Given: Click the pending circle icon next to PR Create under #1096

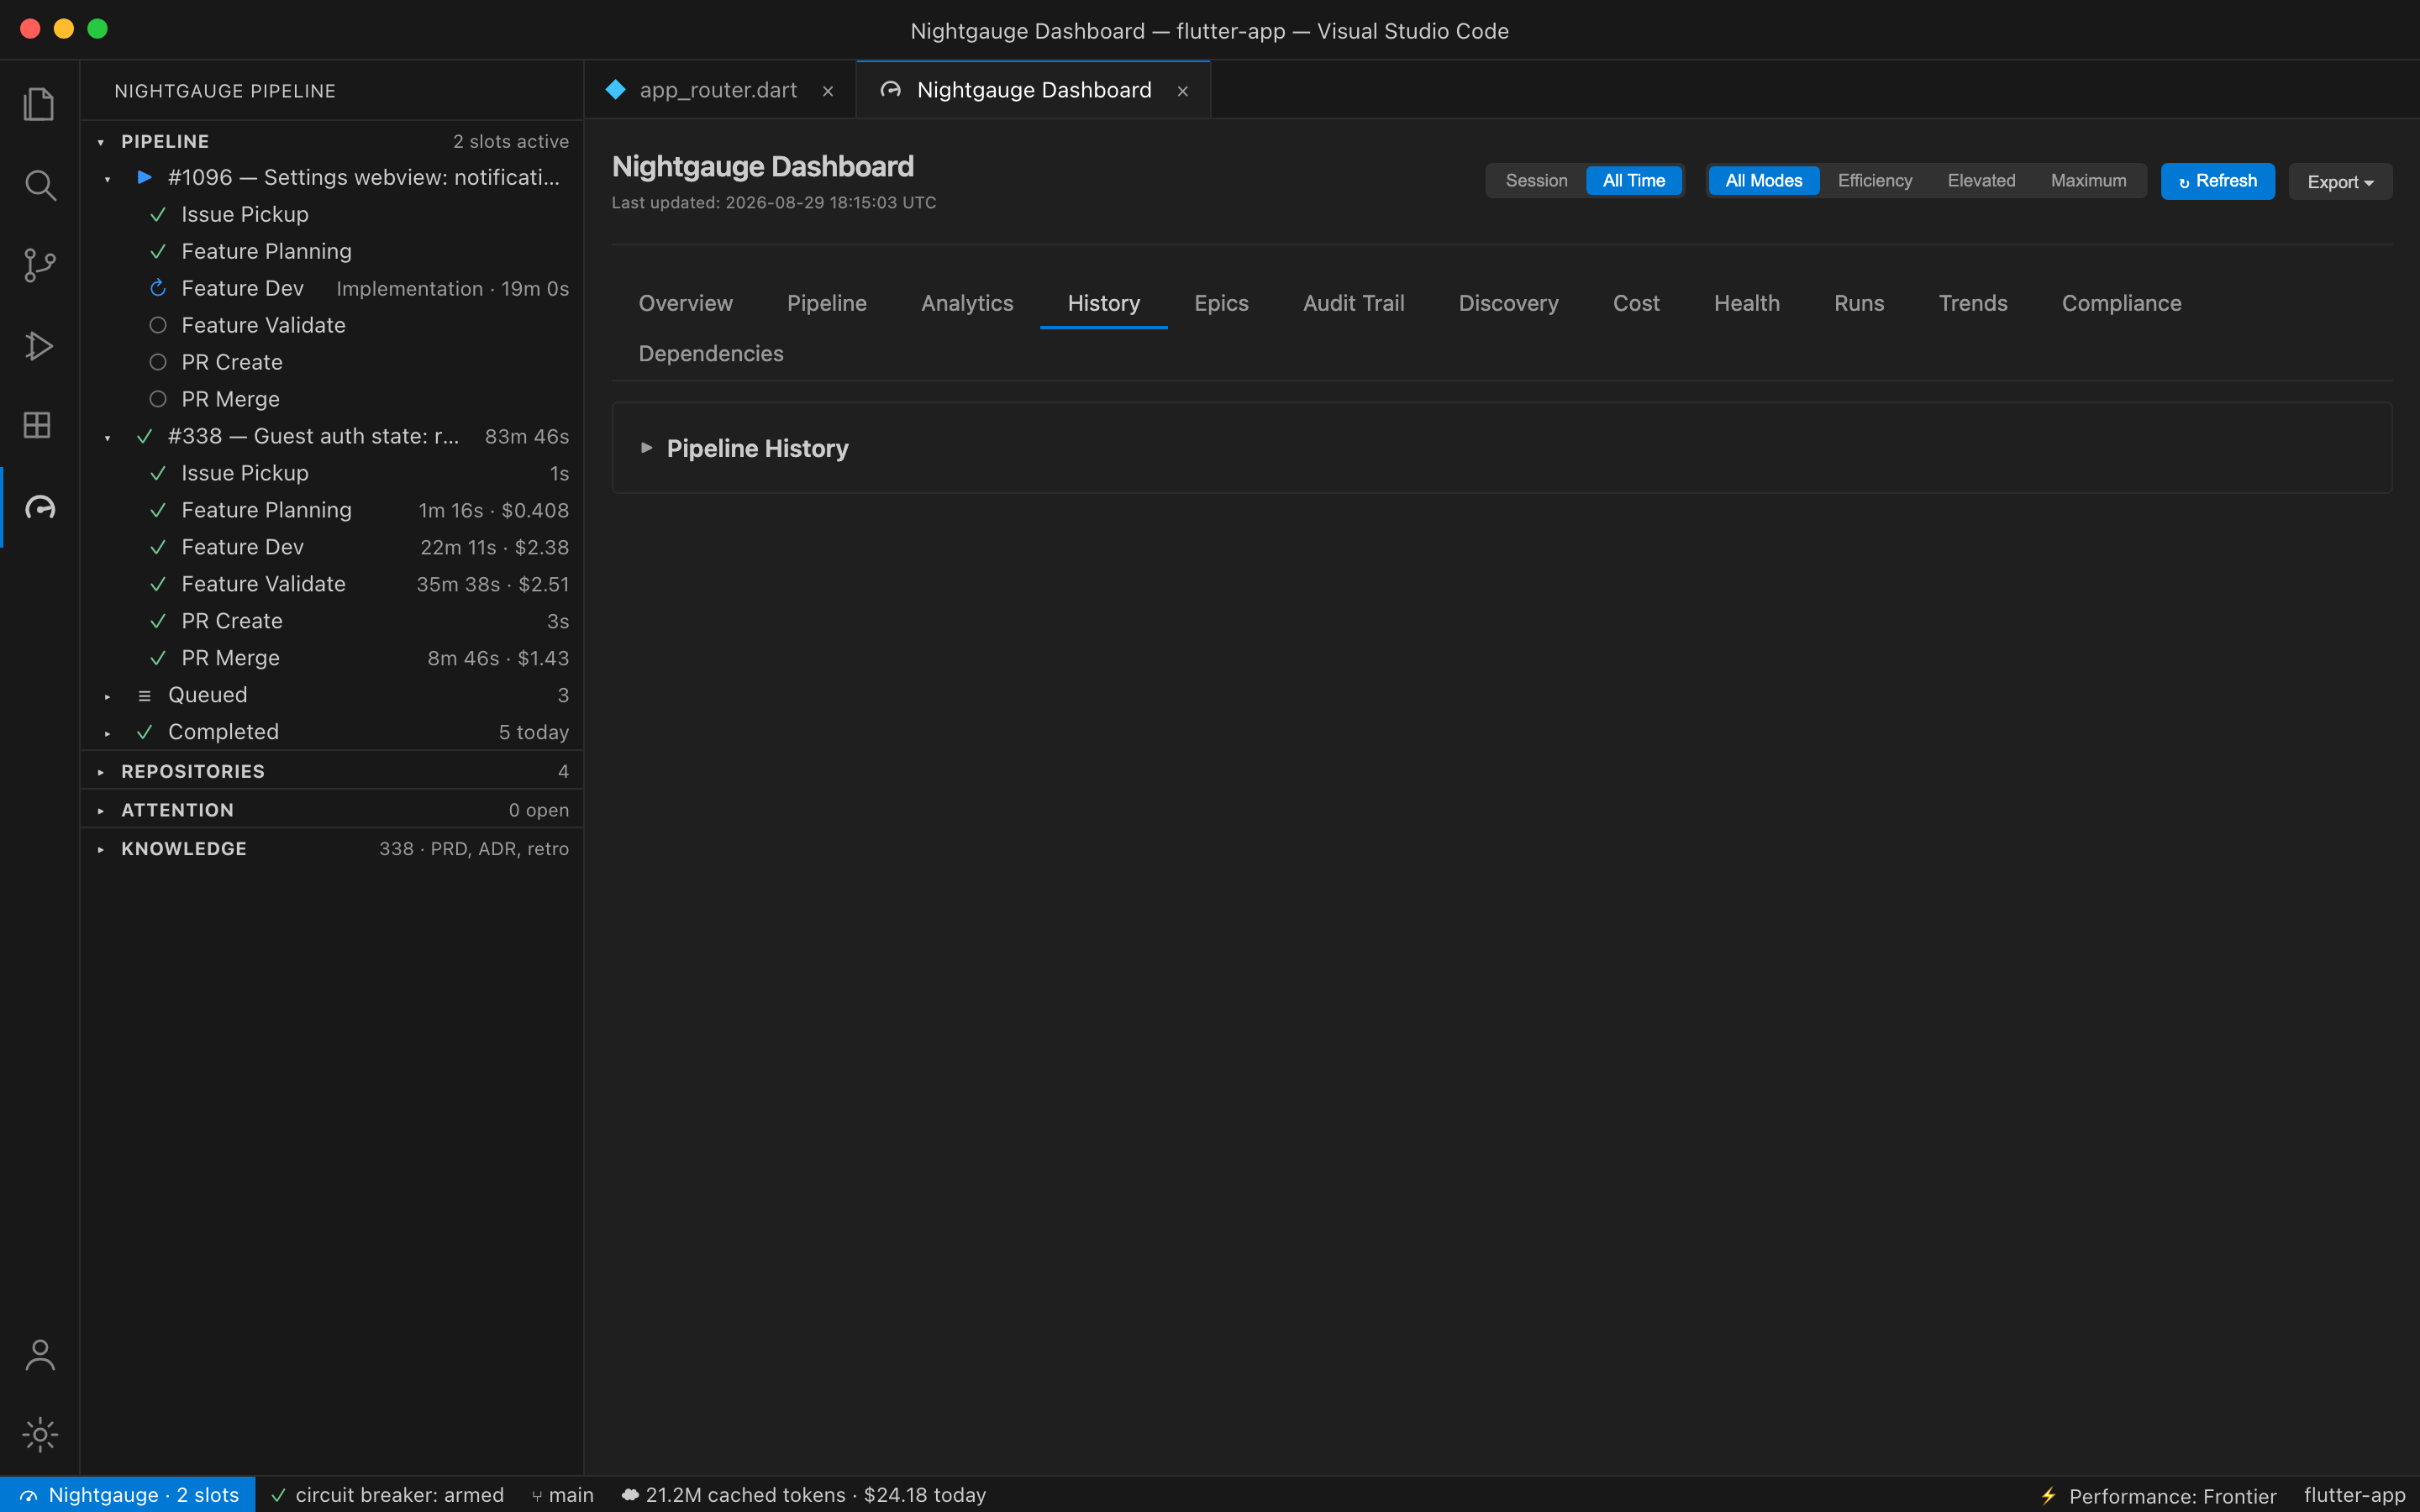Looking at the screenshot, I should 158,362.
